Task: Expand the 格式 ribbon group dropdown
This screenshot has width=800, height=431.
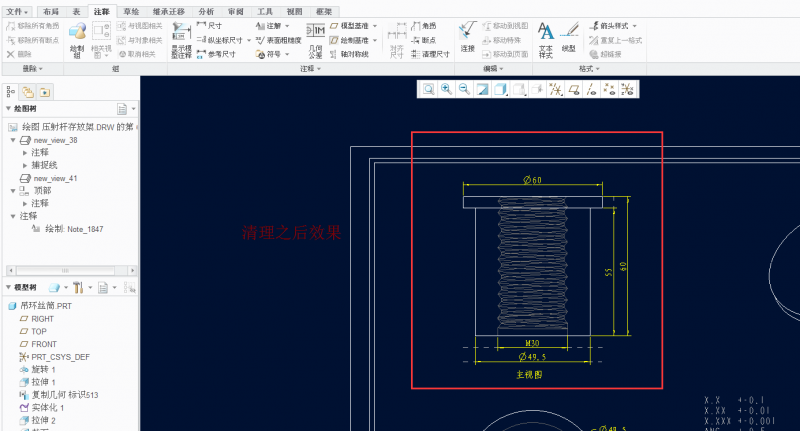Action: (589, 68)
